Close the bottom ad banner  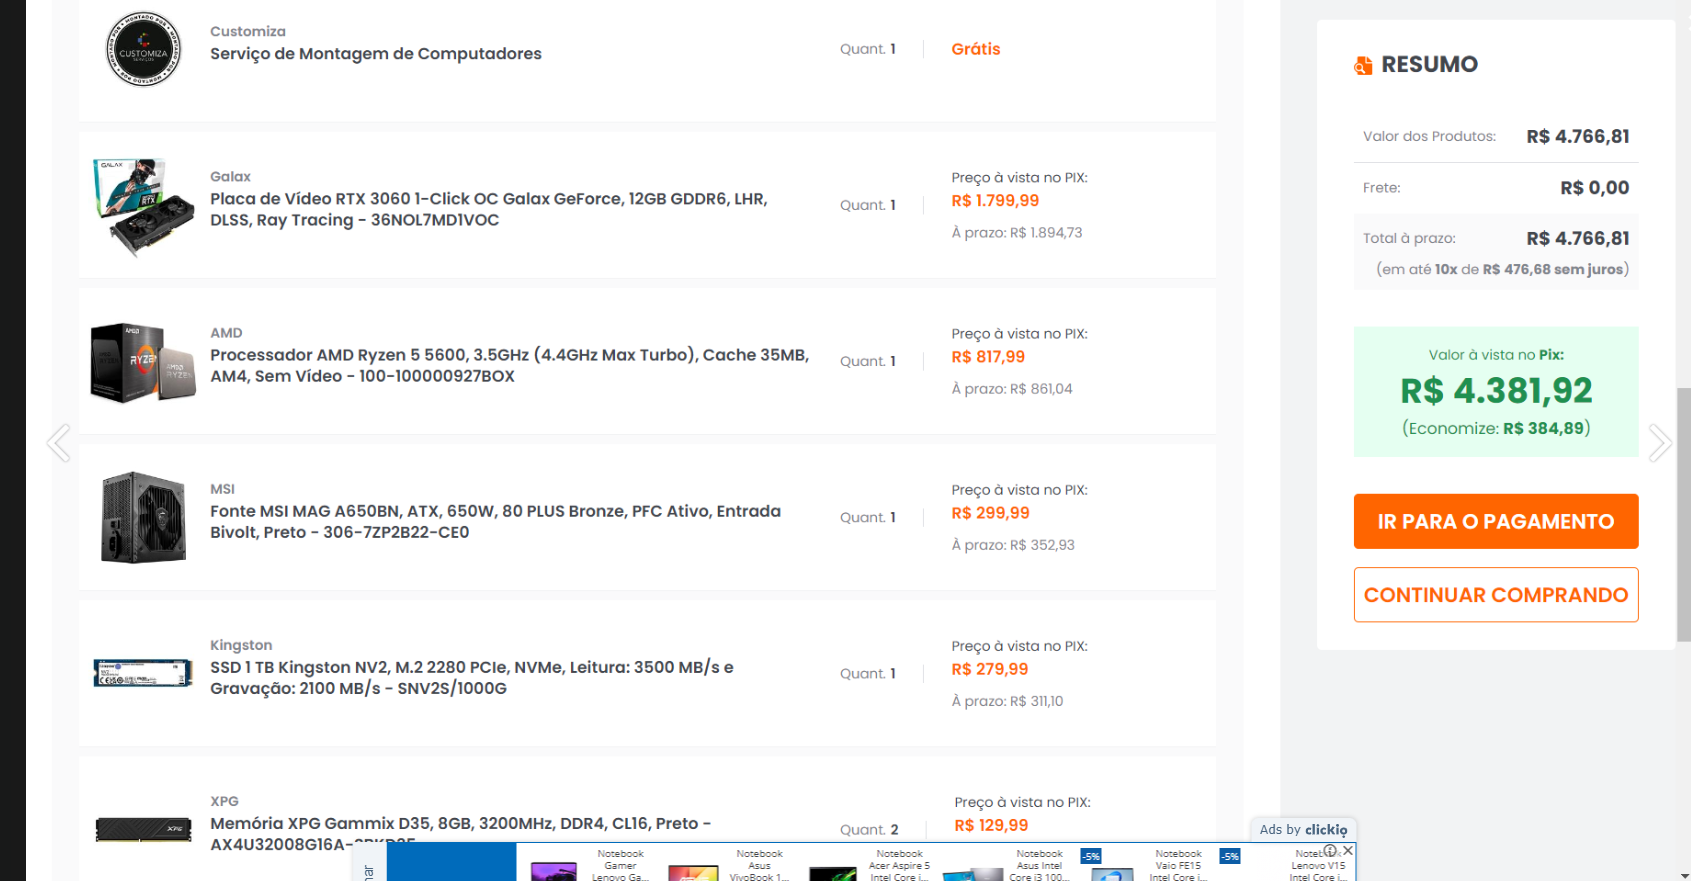[1348, 851]
